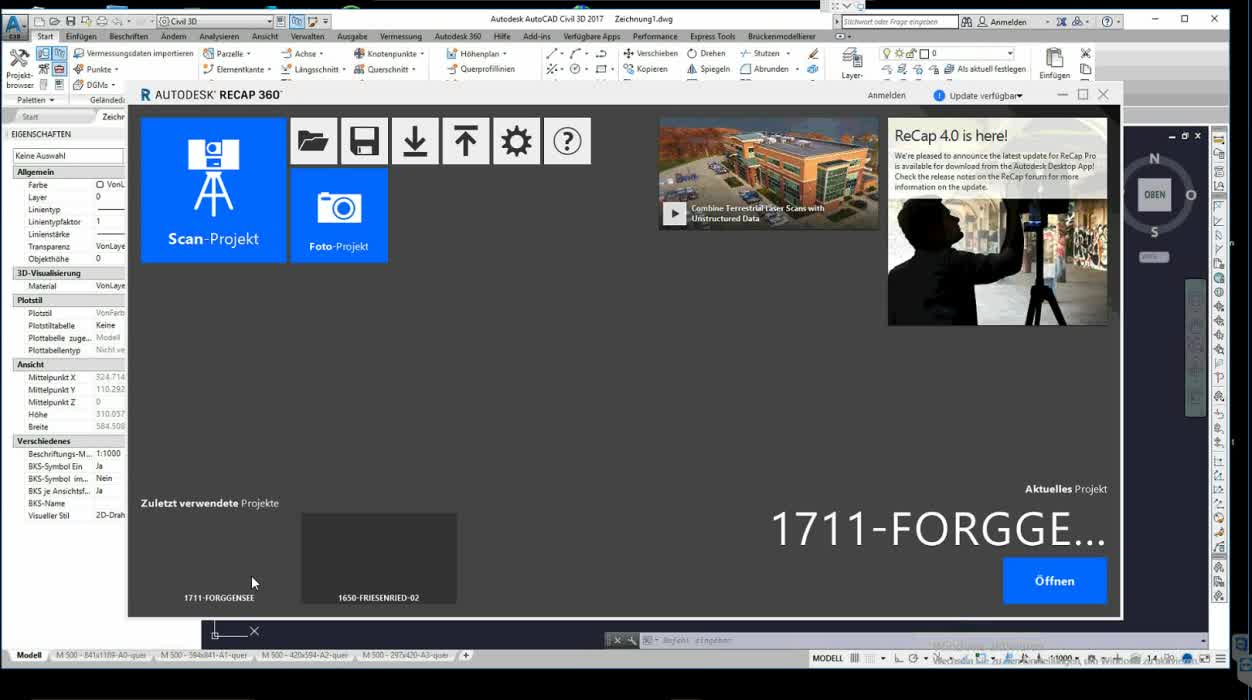1252x700 pixels.
Task: Expand the Parzelle dropdown
Action: point(248,54)
